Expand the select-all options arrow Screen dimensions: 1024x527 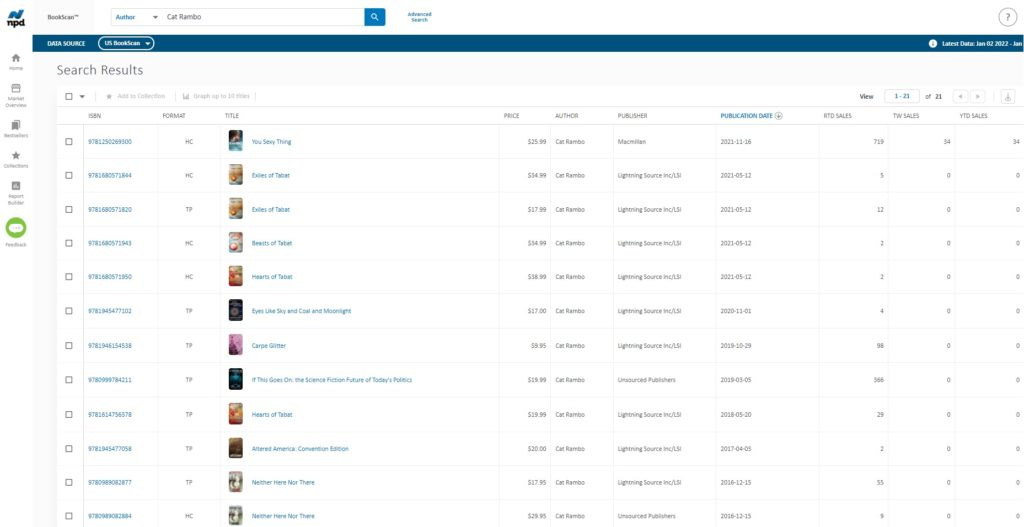(x=82, y=97)
